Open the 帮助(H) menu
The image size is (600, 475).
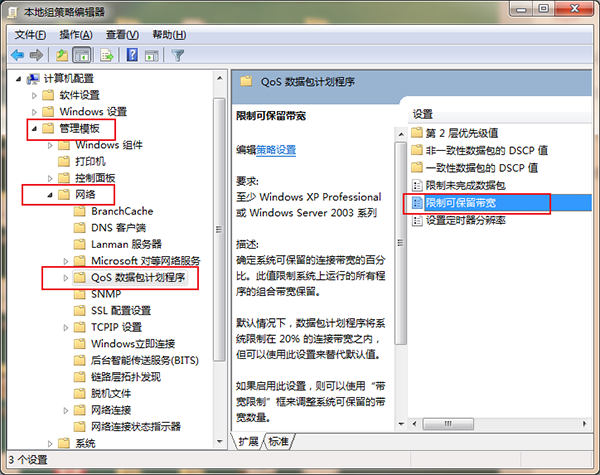[x=169, y=35]
